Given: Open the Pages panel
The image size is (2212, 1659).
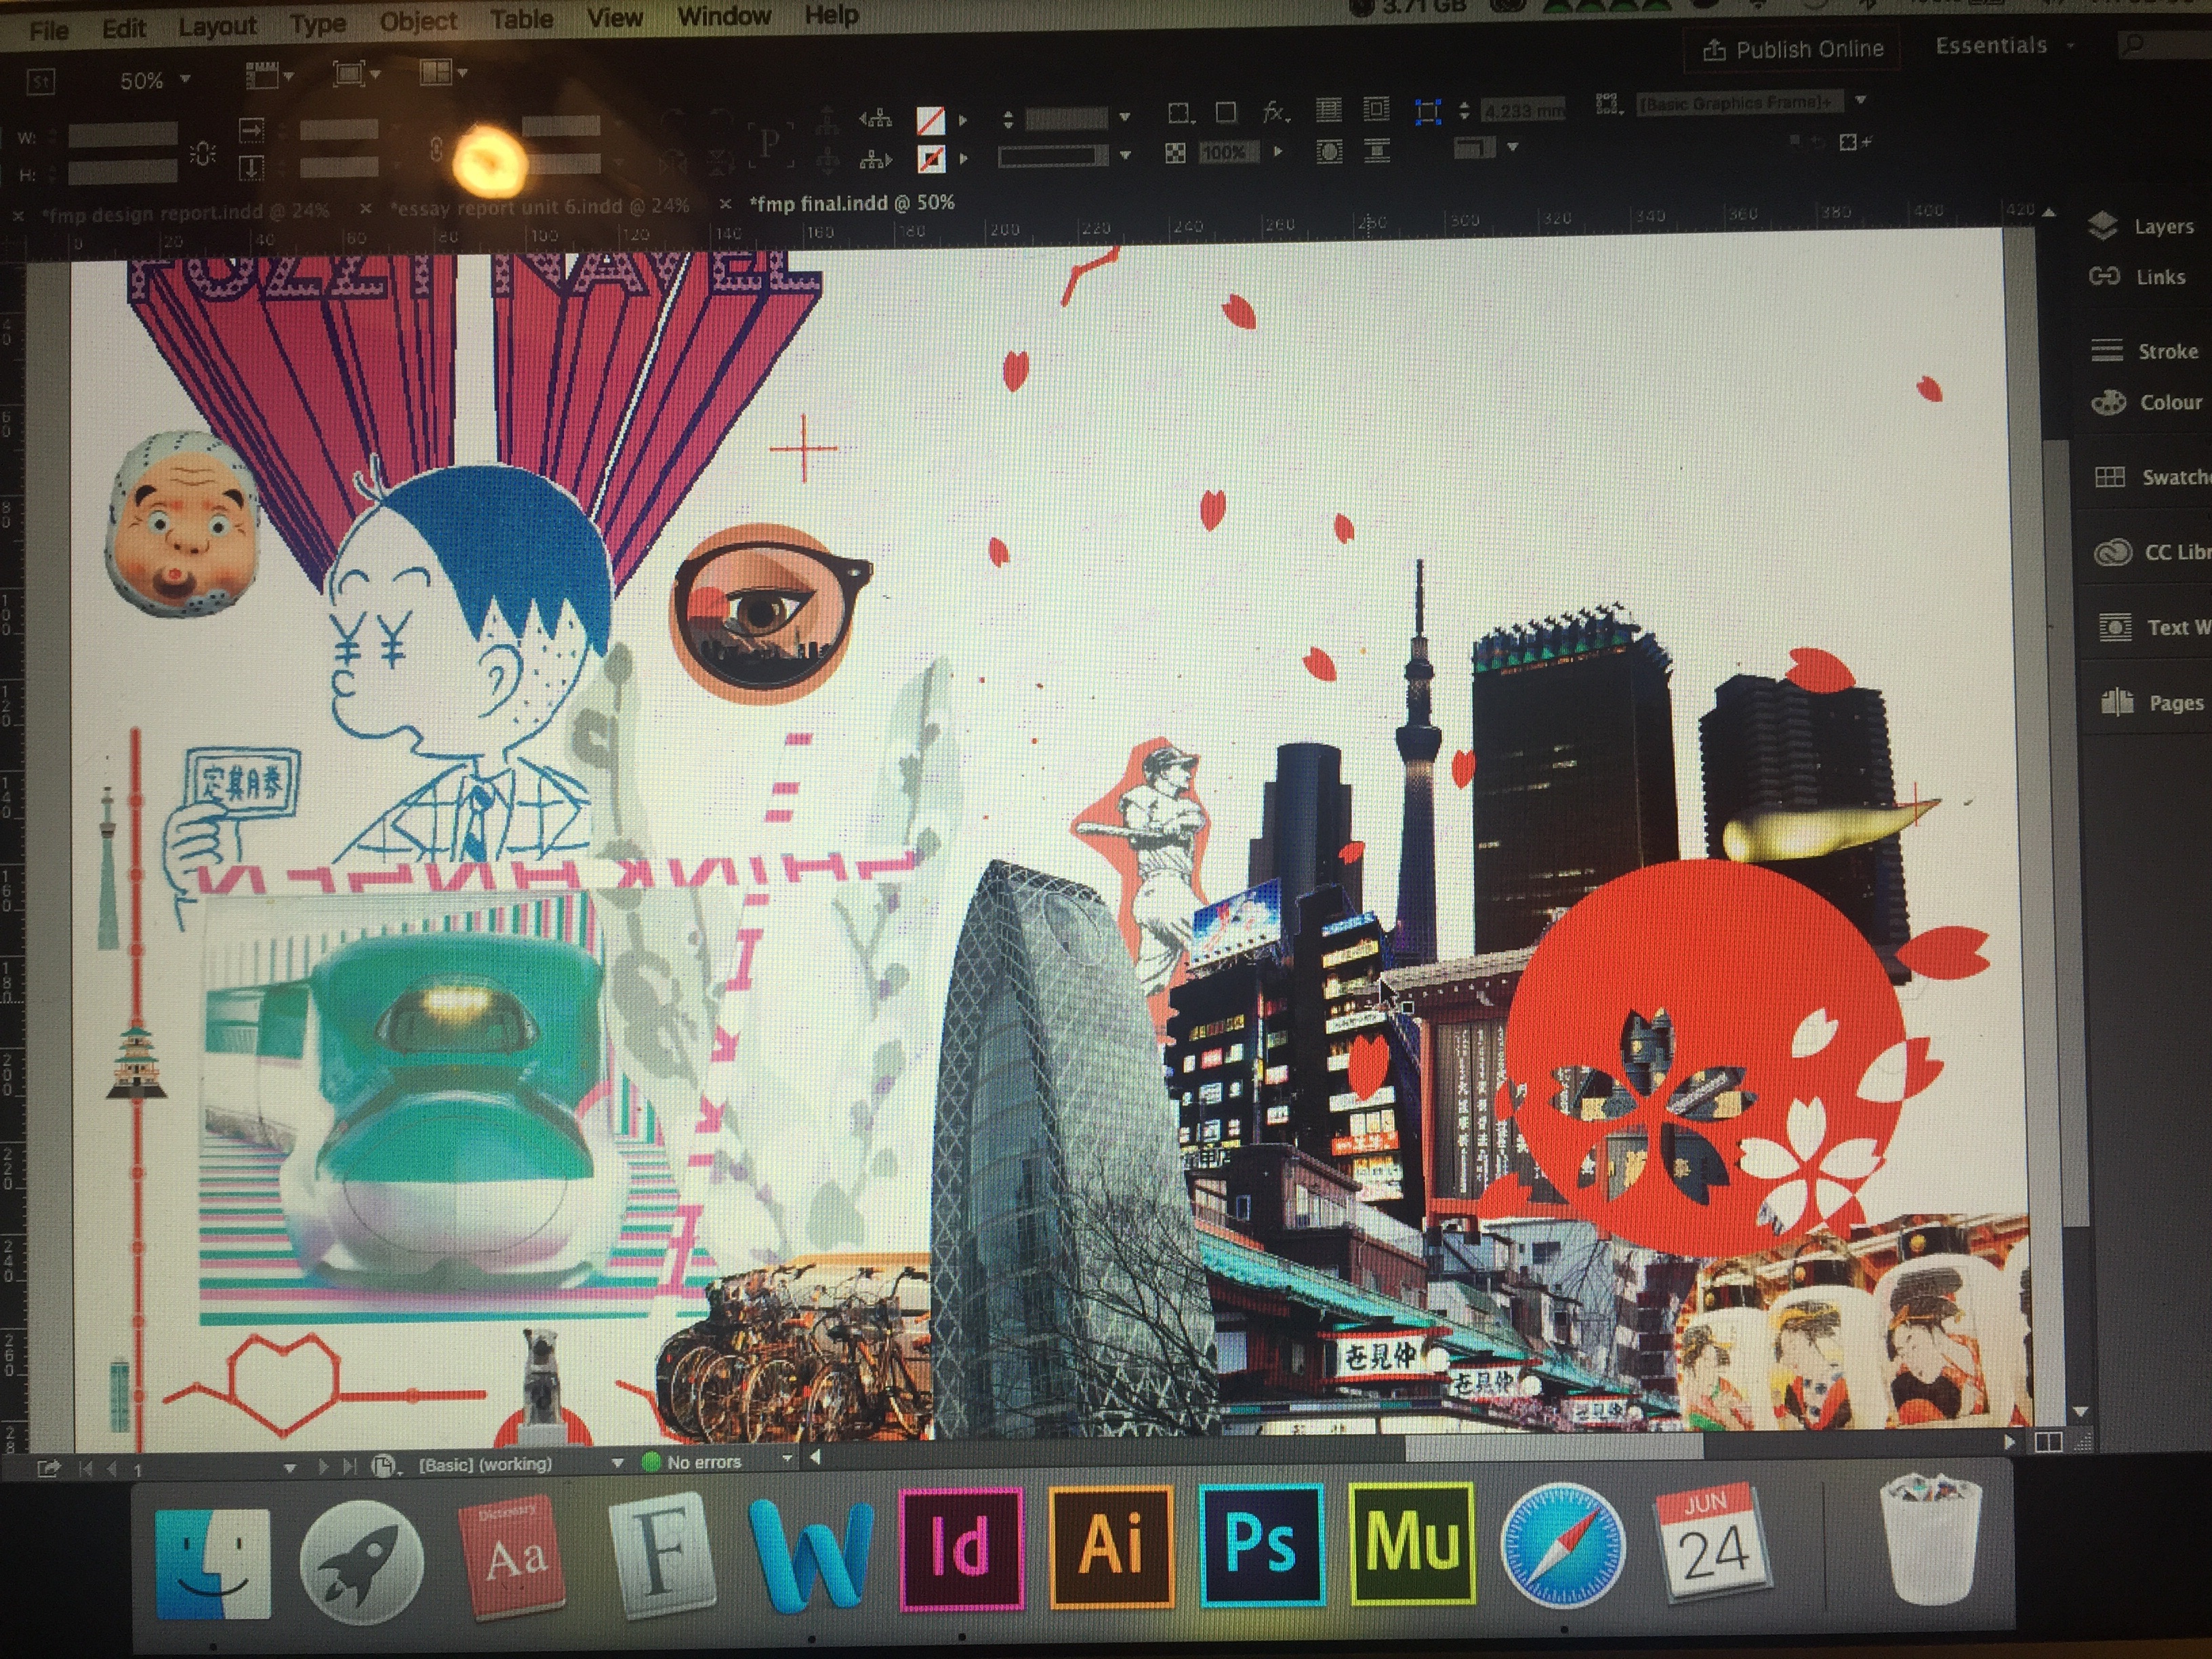Looking at the screenshot, I should tap(2152, 702).
